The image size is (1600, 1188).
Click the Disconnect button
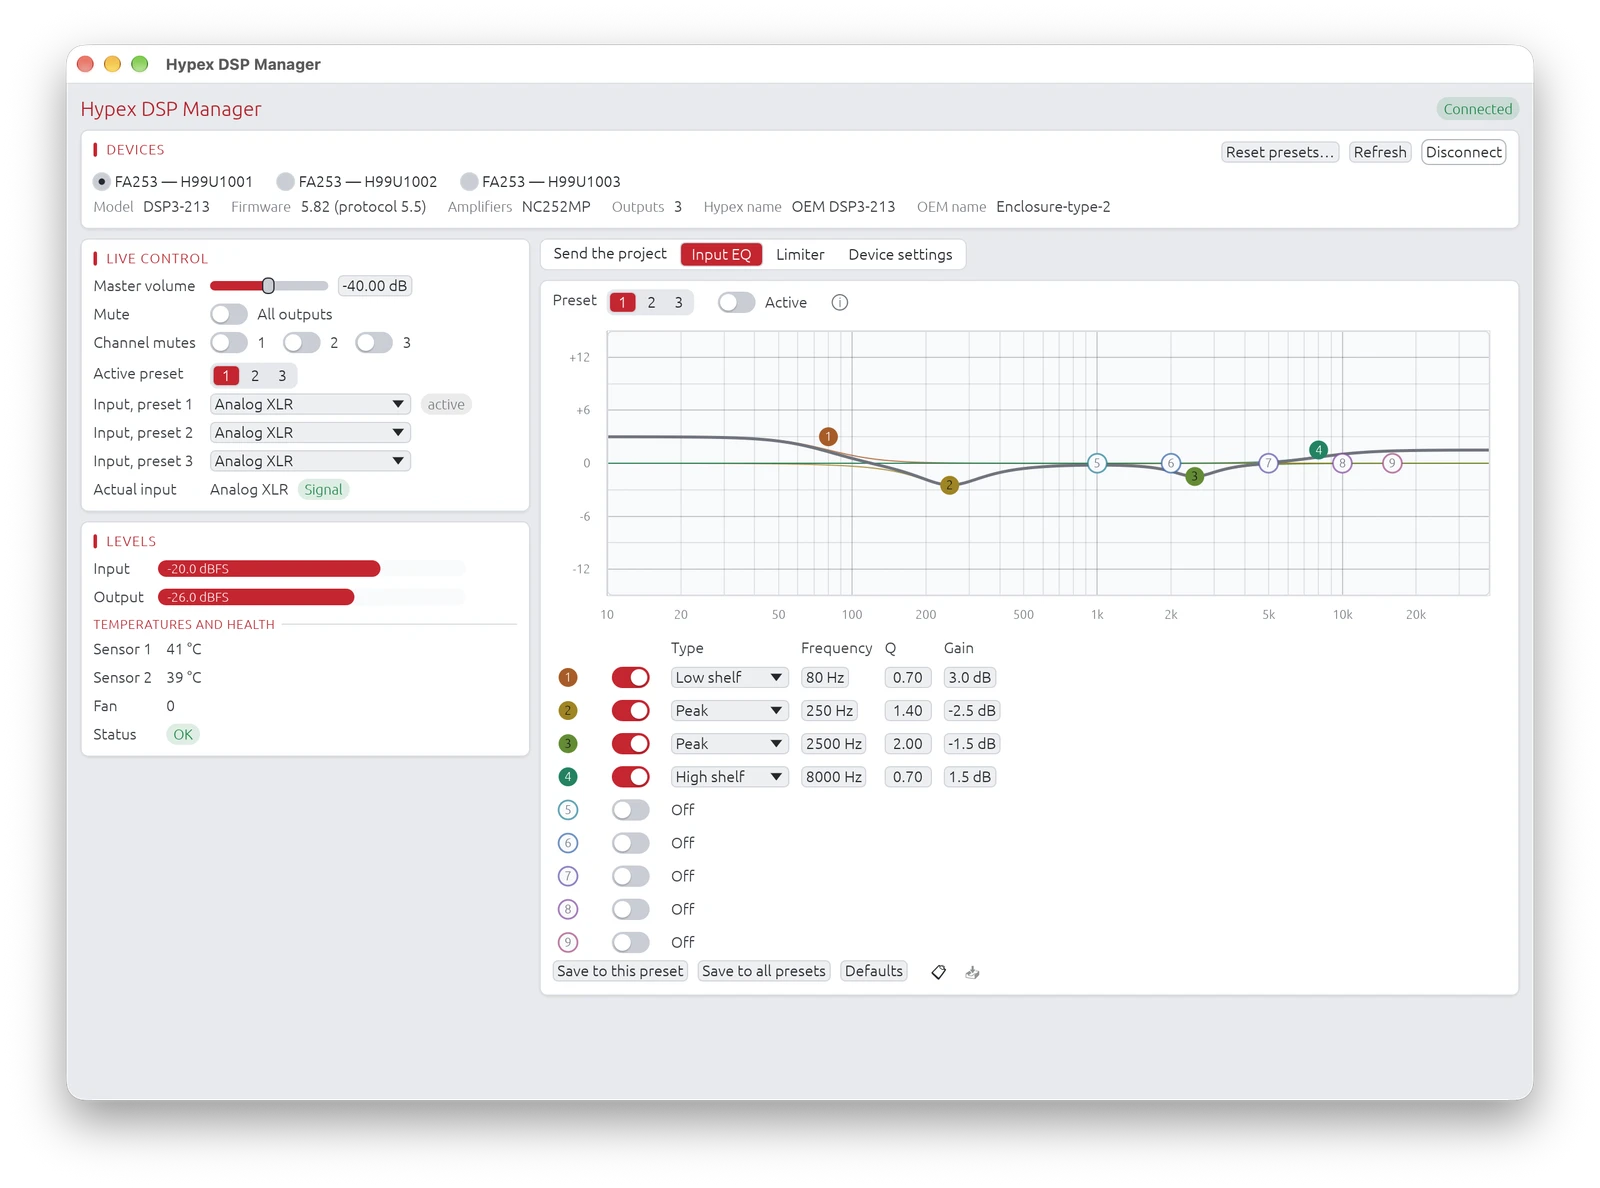1463,152
